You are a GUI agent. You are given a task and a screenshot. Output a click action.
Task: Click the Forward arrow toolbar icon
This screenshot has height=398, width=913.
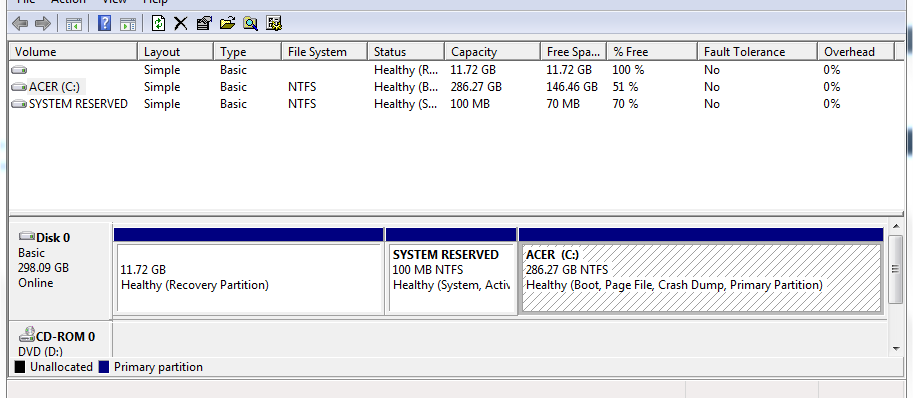point(43,24)
